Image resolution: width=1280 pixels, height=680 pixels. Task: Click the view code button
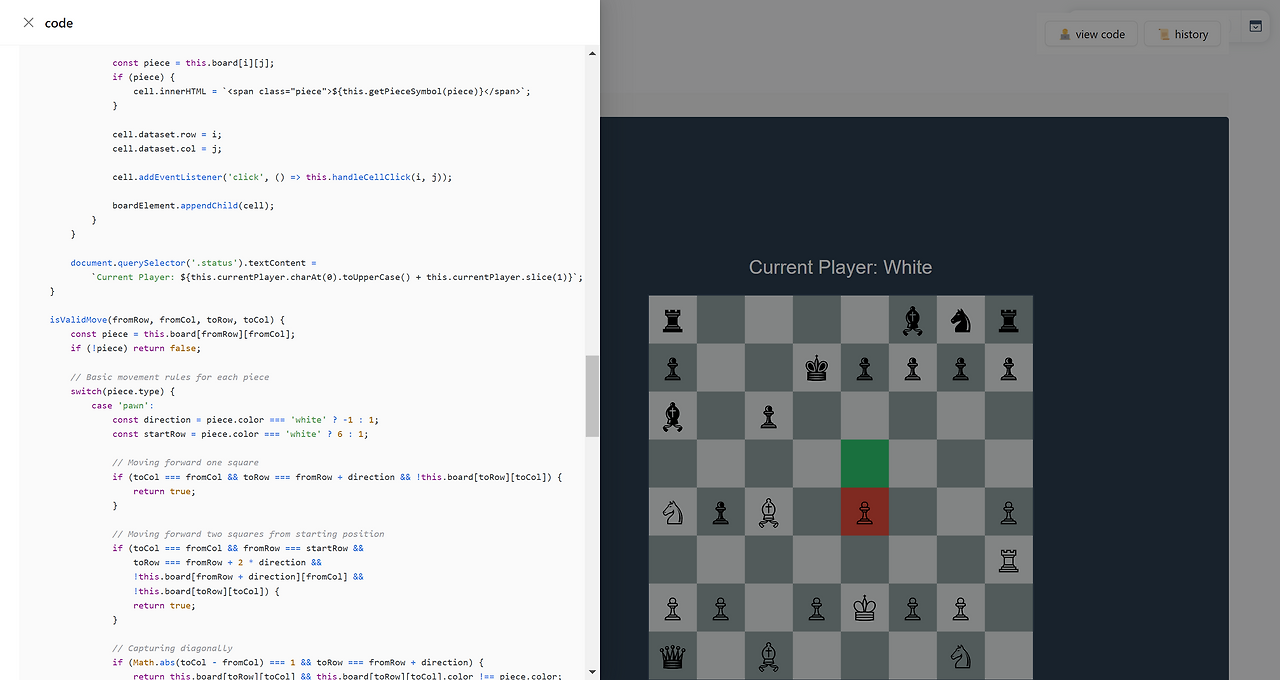pyautogui.click(x=1091, y=34)
